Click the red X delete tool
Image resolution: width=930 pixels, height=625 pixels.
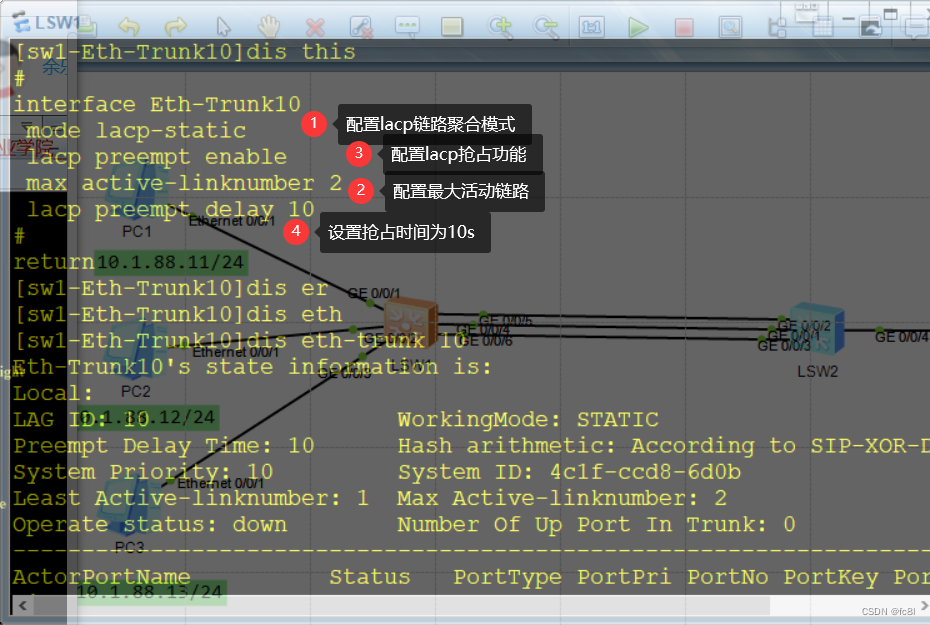coord(315,27)
